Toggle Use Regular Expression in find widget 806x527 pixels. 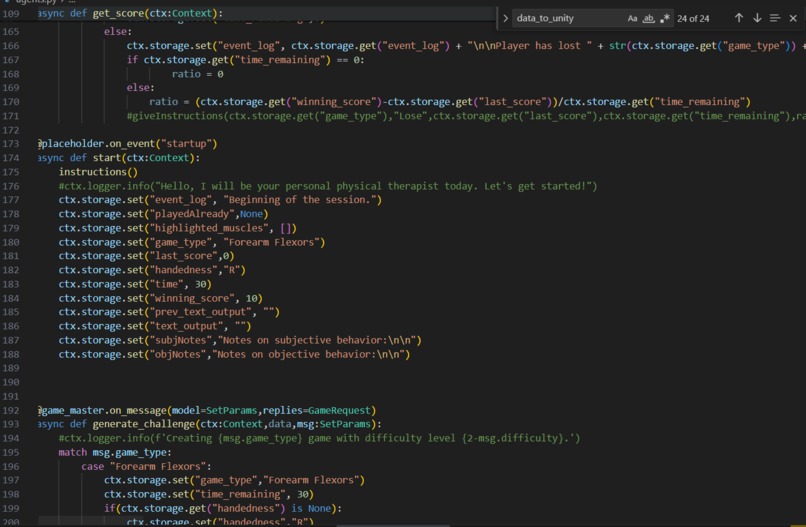[x=665, y=19]
